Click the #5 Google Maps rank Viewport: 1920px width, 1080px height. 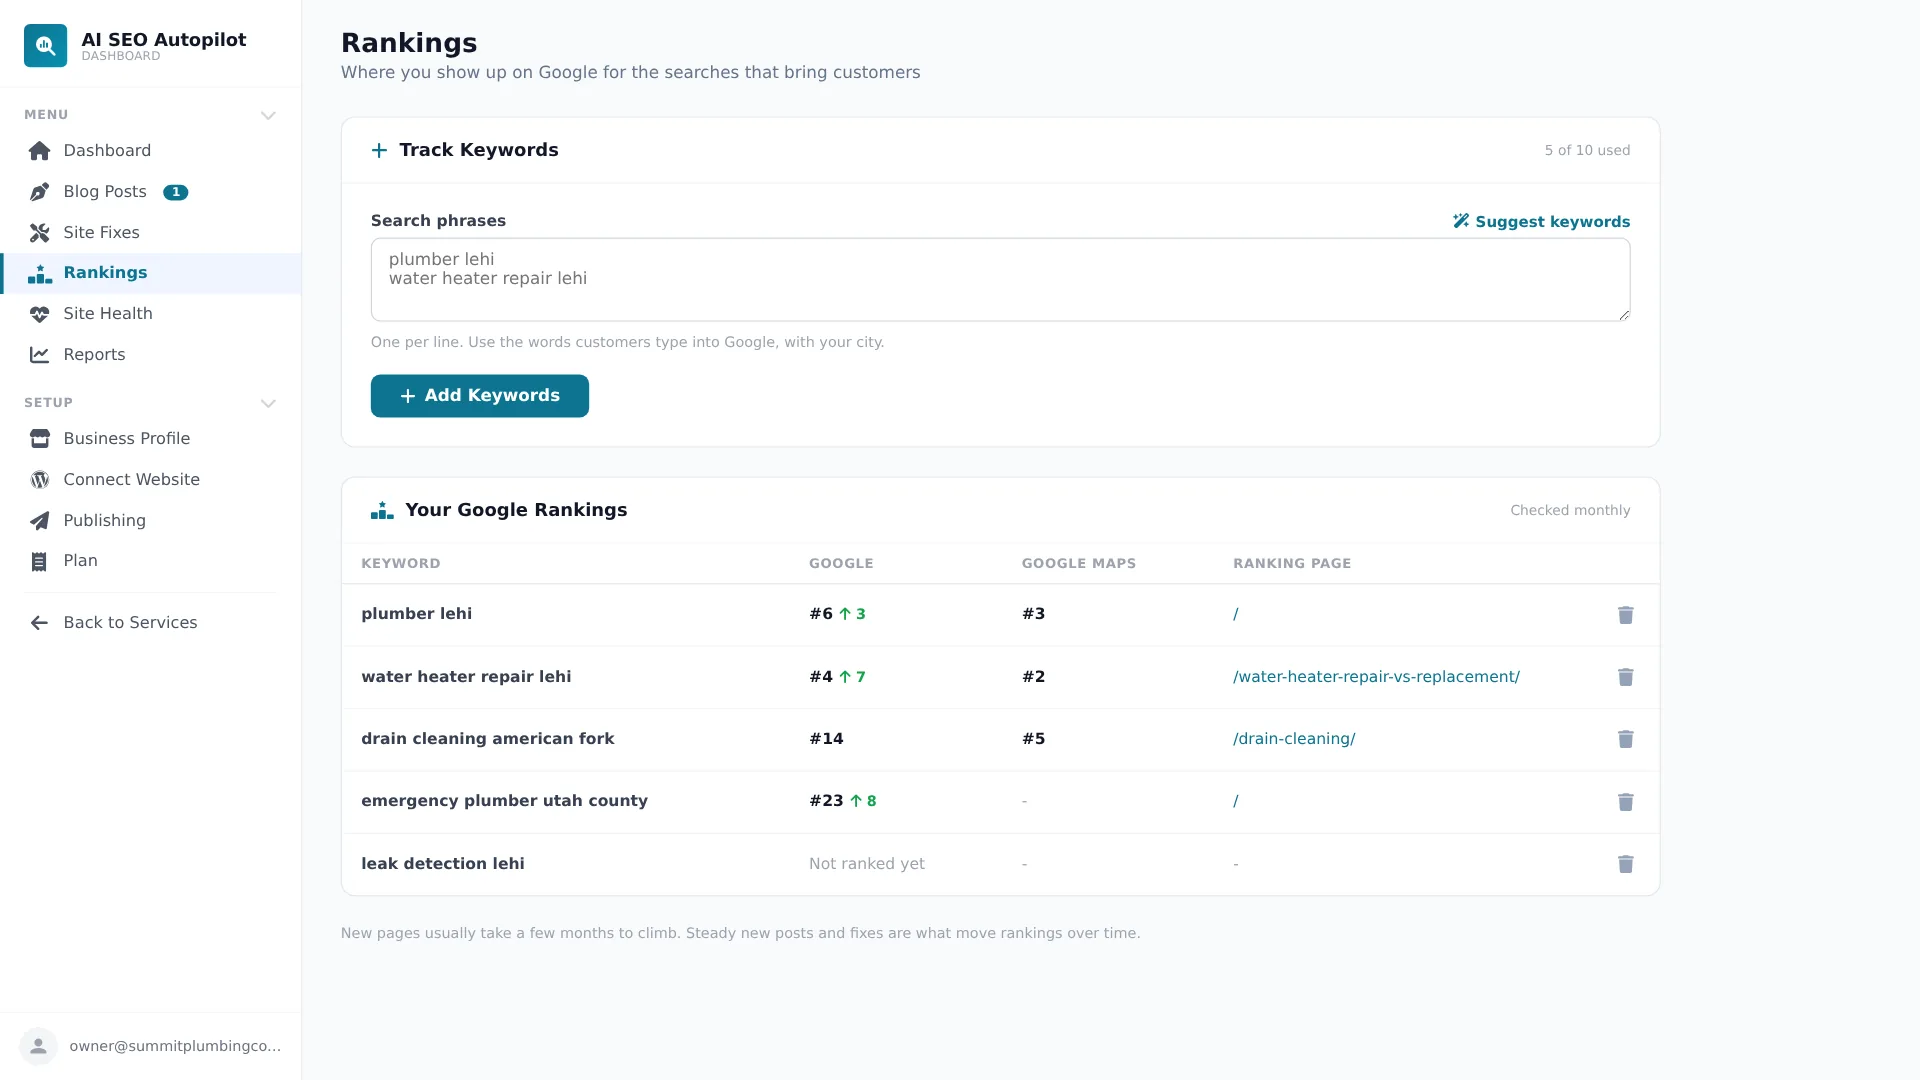(1033, 739)
